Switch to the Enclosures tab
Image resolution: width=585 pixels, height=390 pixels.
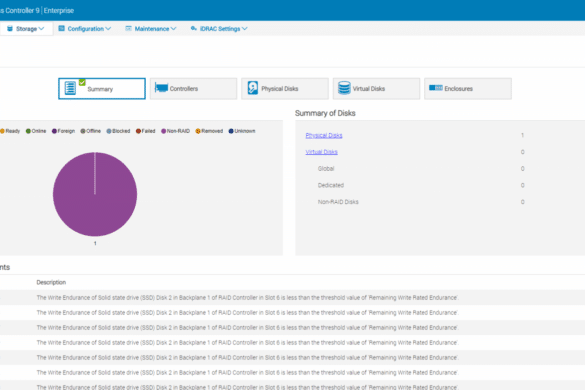[468, 88]
